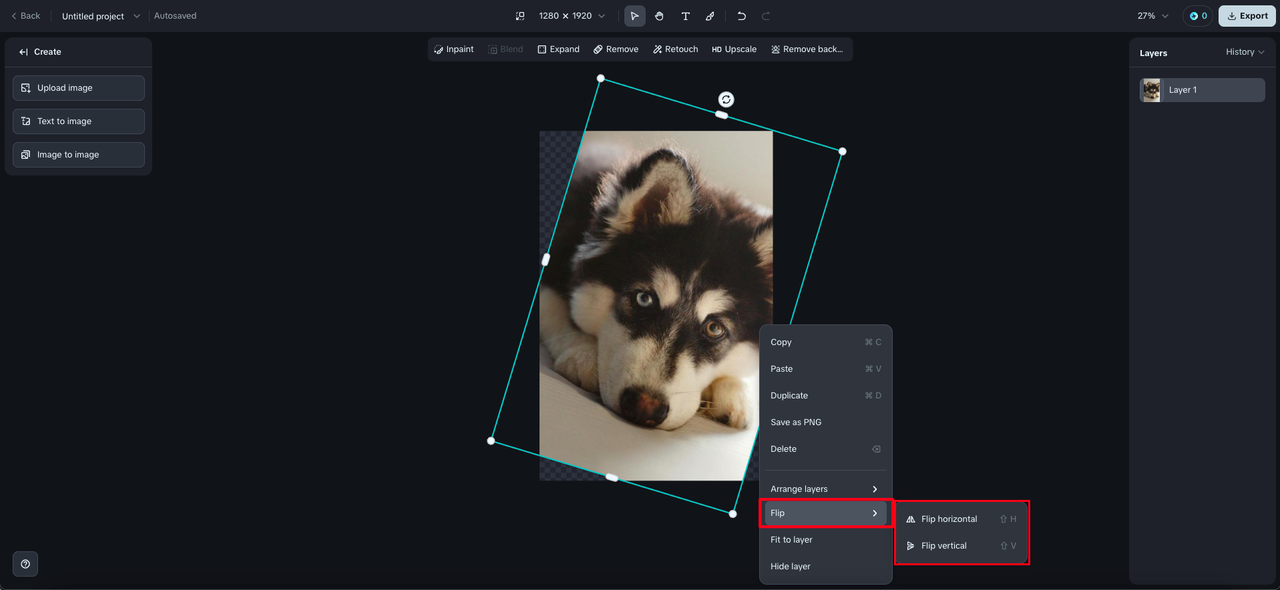Click the canvas resize icon
Screen dimensions: 1280x590
coord(520,16)
